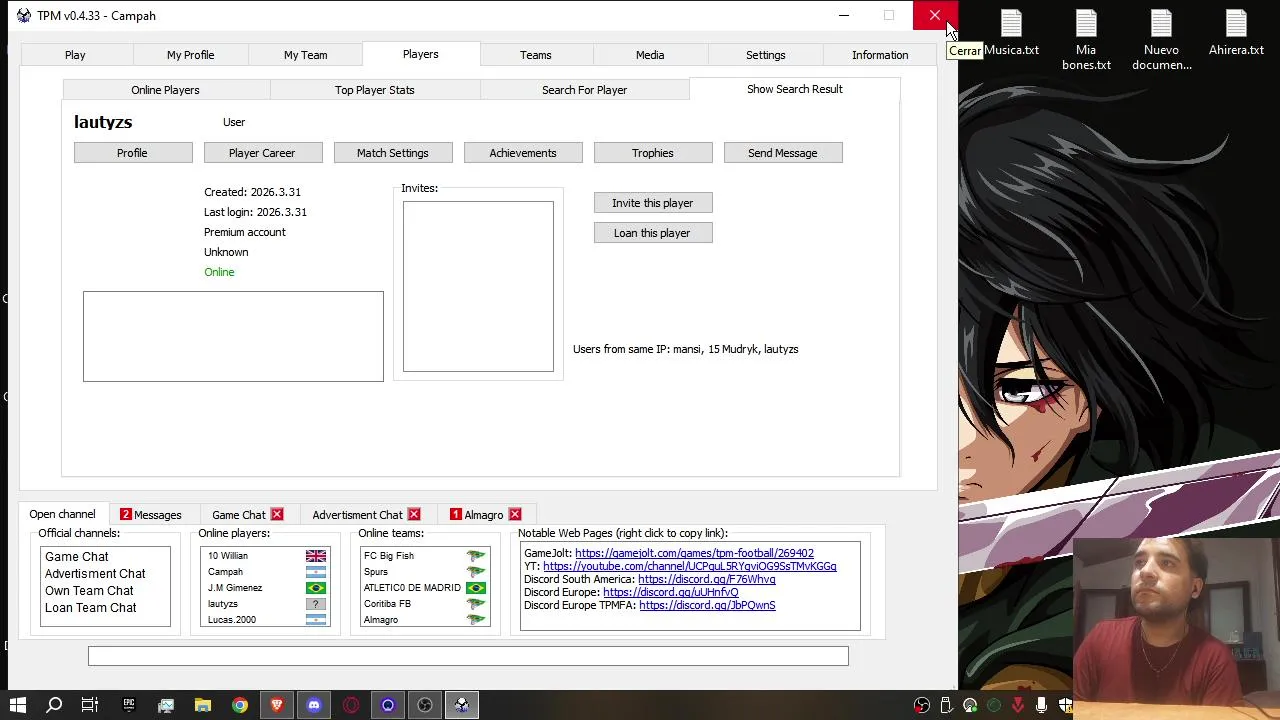Switch to Open channel tab
The width and height of the screenshot is (1280, 720).
point(62,514)
